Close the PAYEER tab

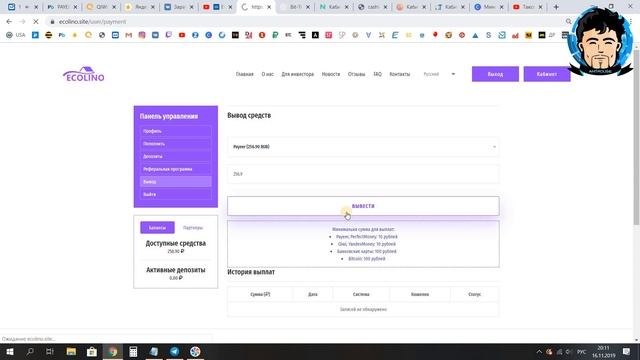click(x=75, y=7)
